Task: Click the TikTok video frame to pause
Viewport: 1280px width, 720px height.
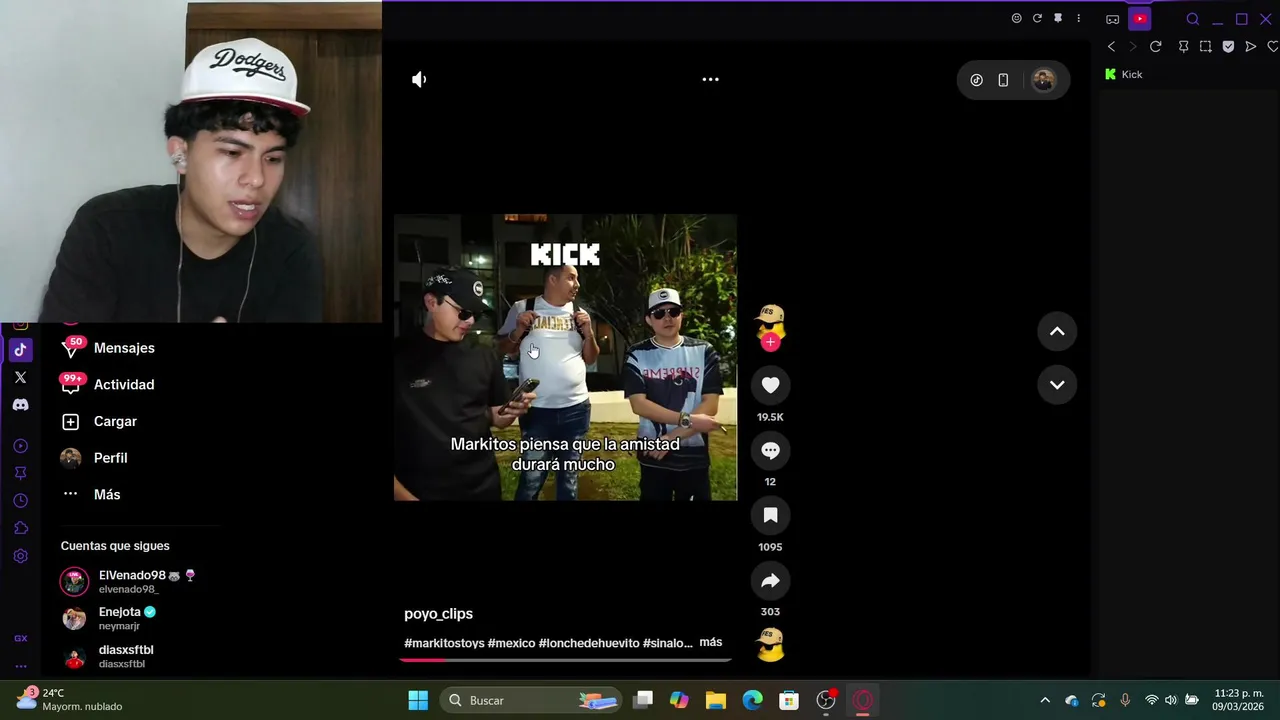Action: click(565, 357)
